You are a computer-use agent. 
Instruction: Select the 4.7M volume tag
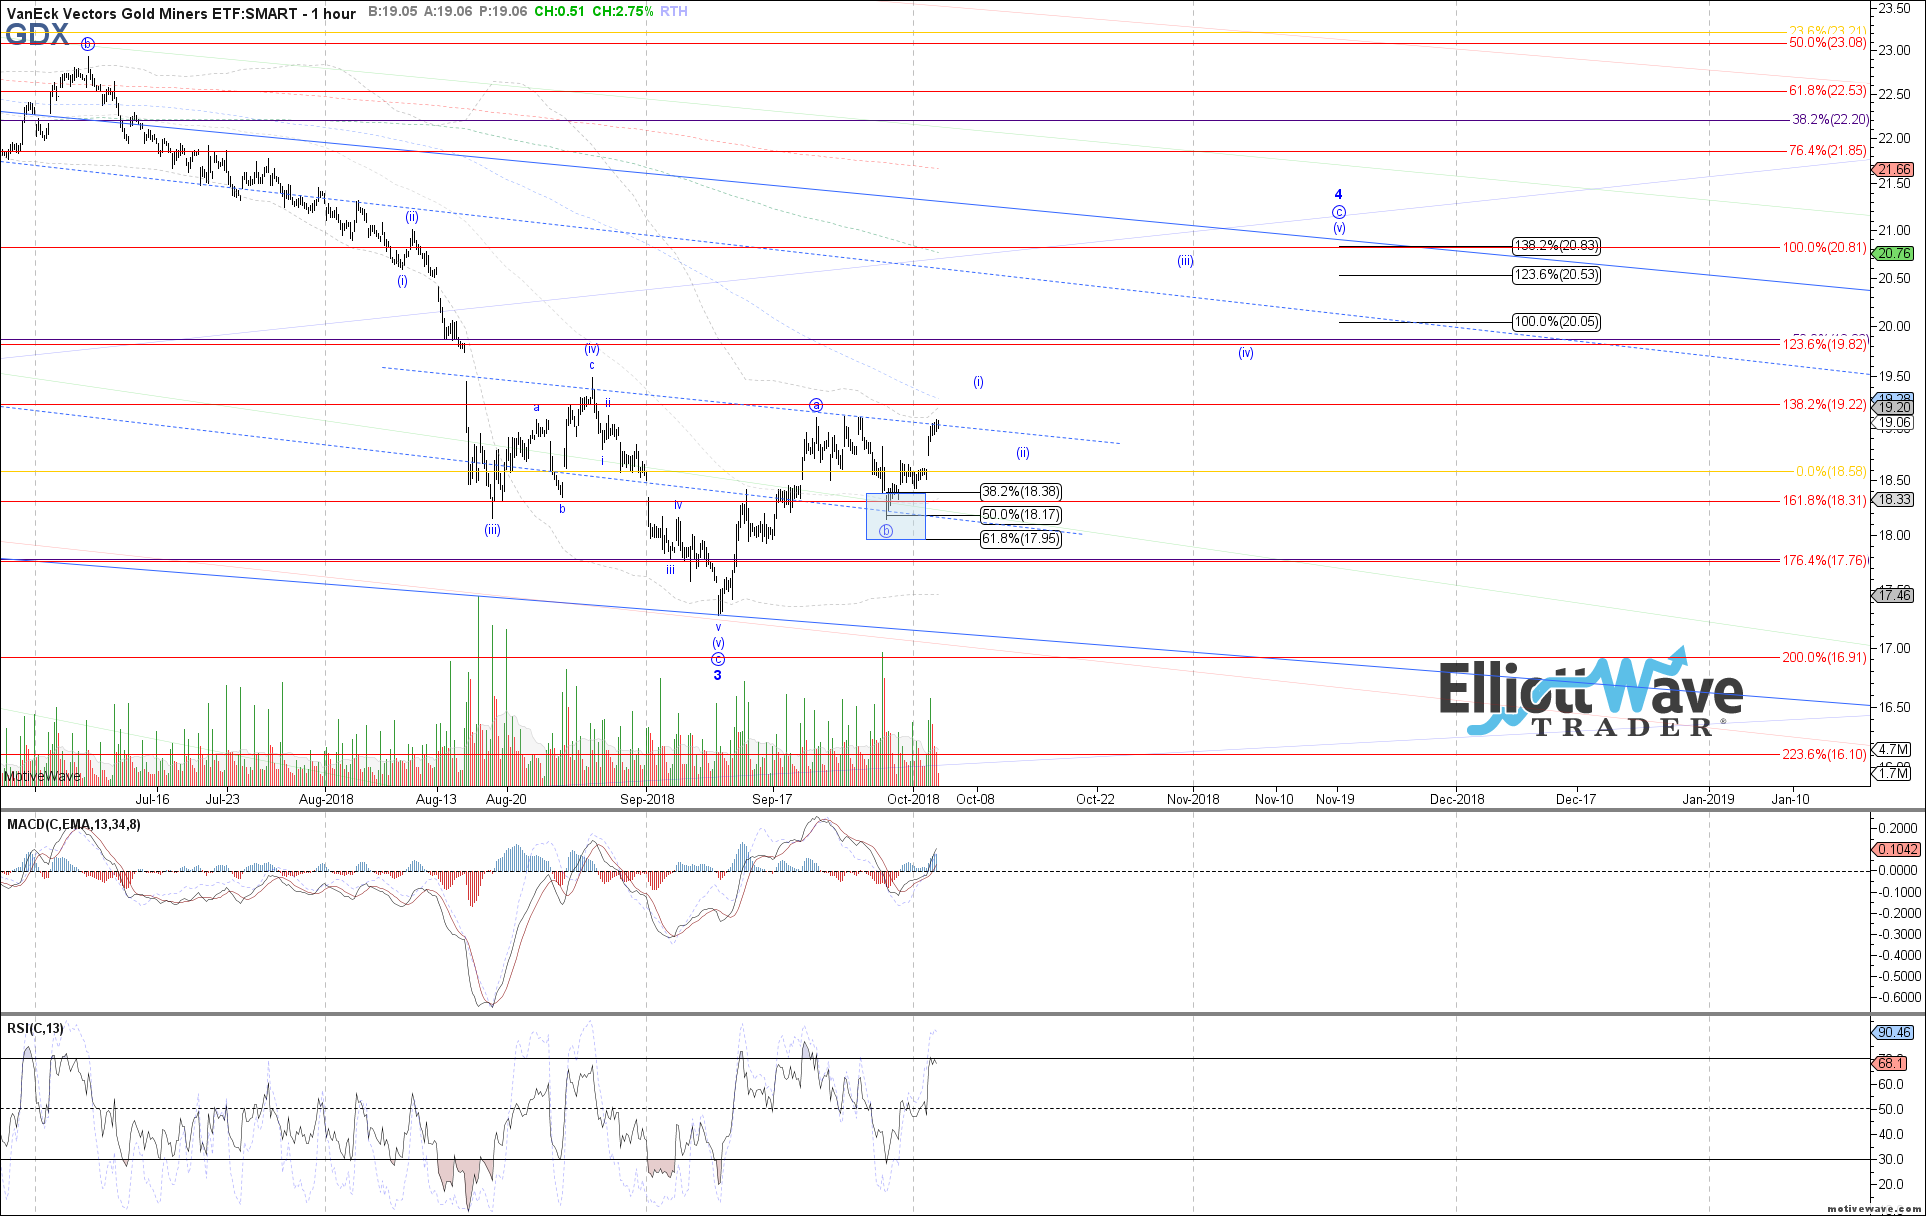[1895, 750]
